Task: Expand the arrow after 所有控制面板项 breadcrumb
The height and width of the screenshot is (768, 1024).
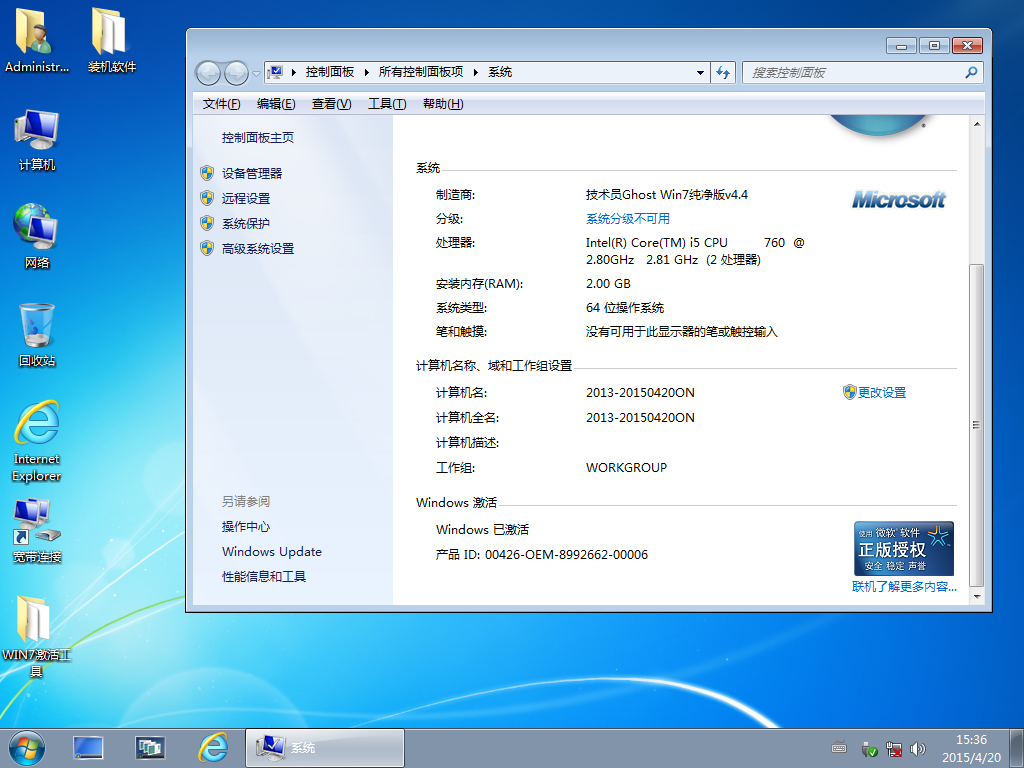Action: pyautogui.click(x=475, y=72)
